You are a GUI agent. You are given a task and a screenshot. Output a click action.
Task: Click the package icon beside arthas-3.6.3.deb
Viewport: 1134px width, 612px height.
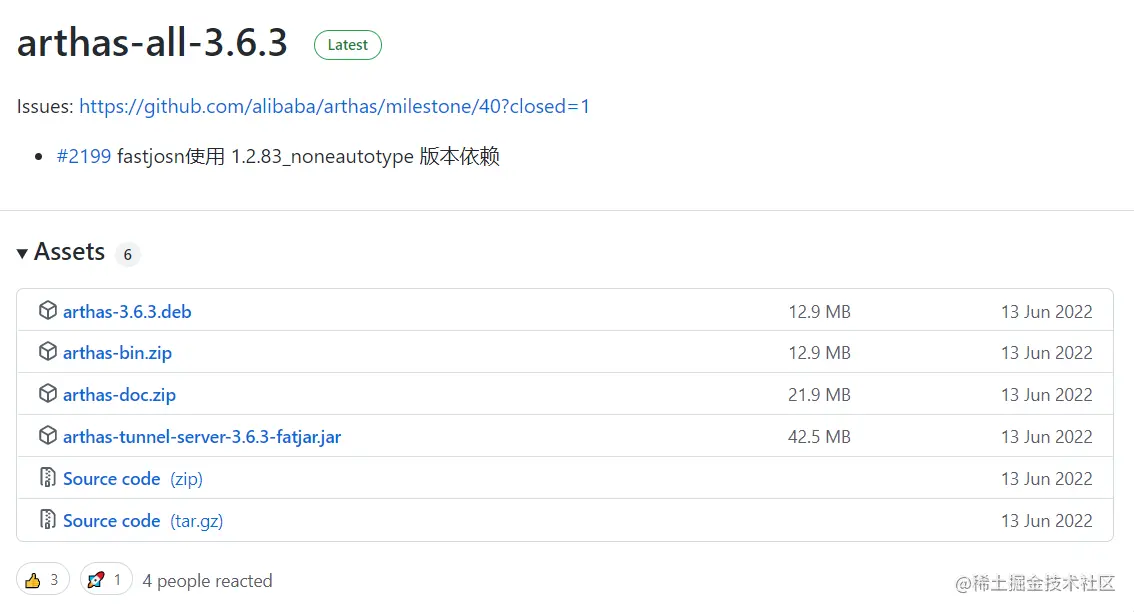point(48,310)
